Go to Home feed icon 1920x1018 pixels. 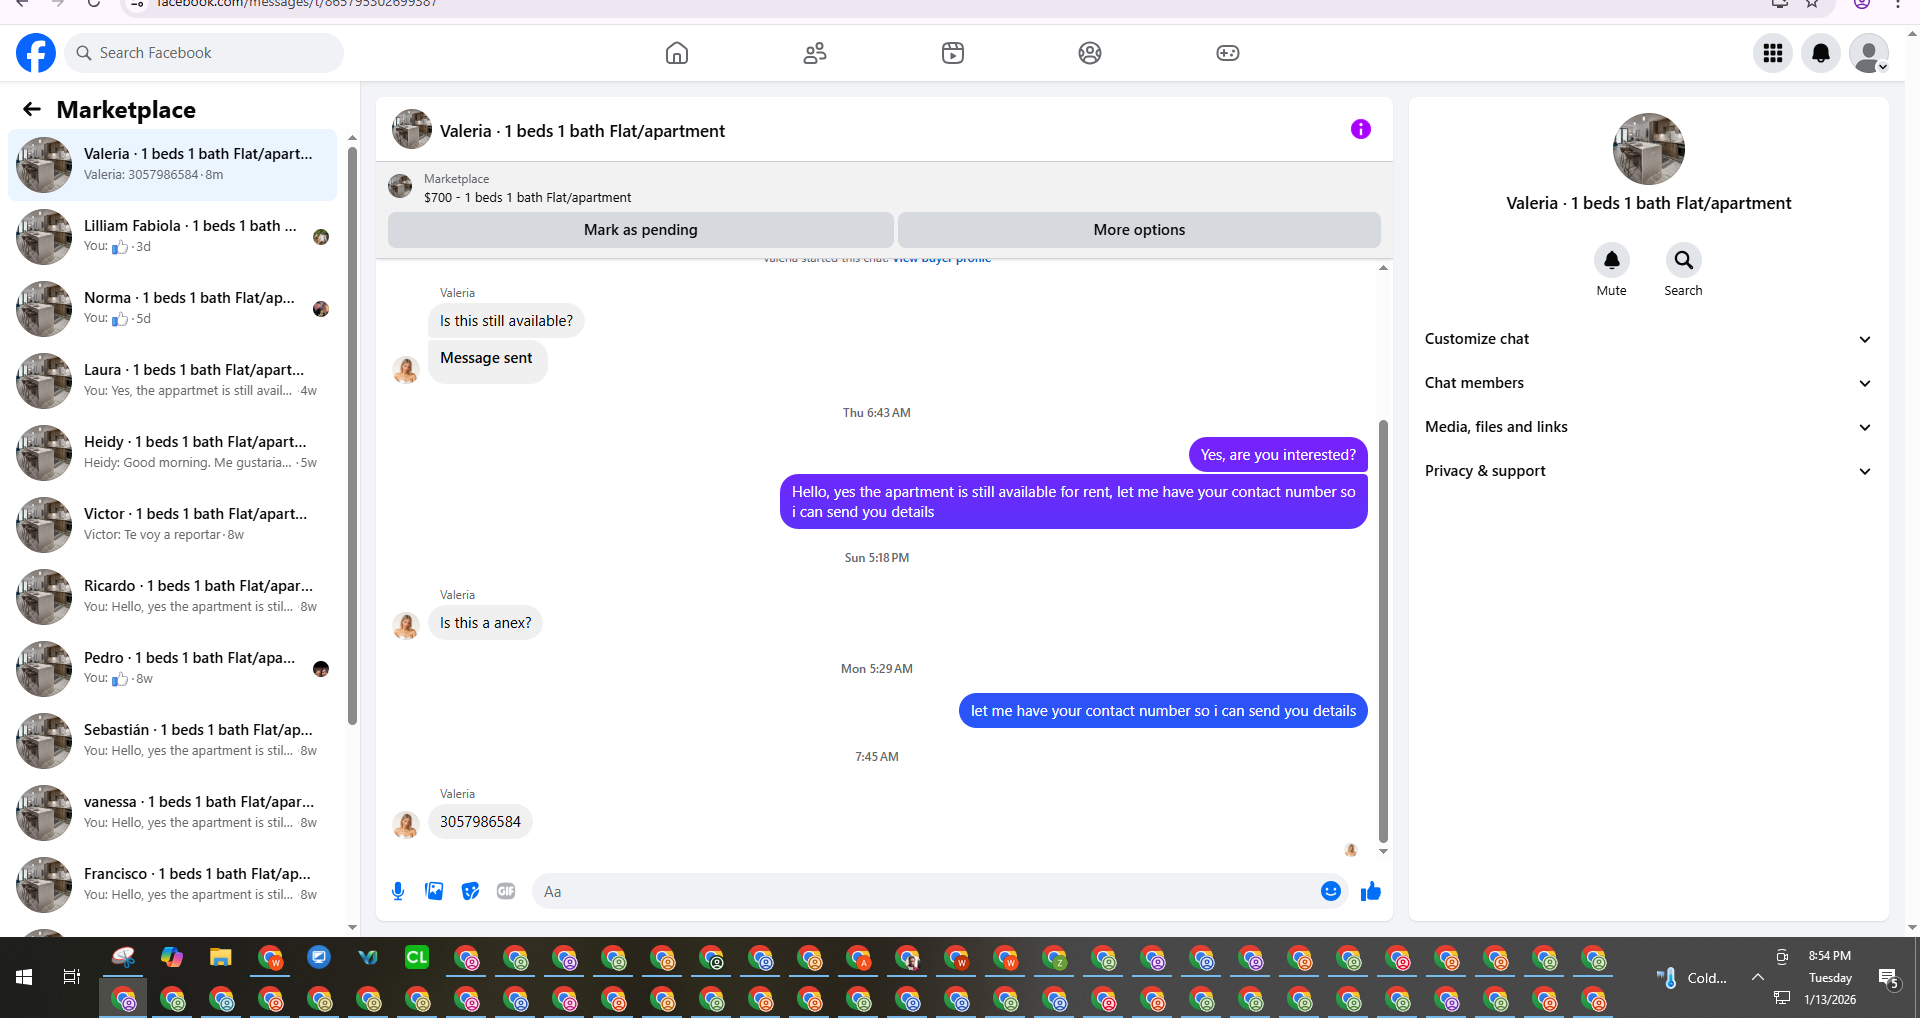point(677,53)
